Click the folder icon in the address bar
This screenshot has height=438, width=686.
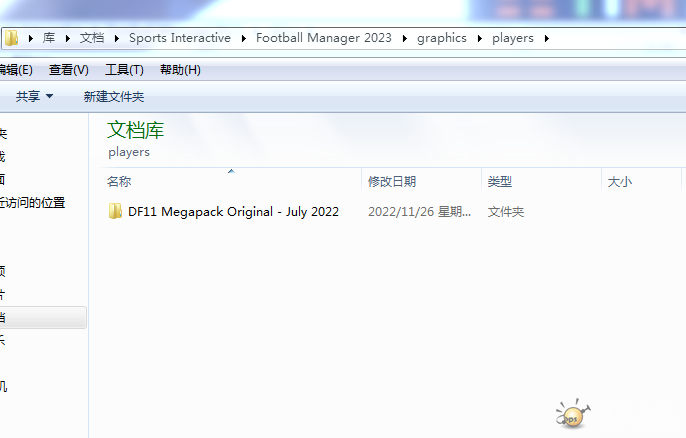coord(11,38)
